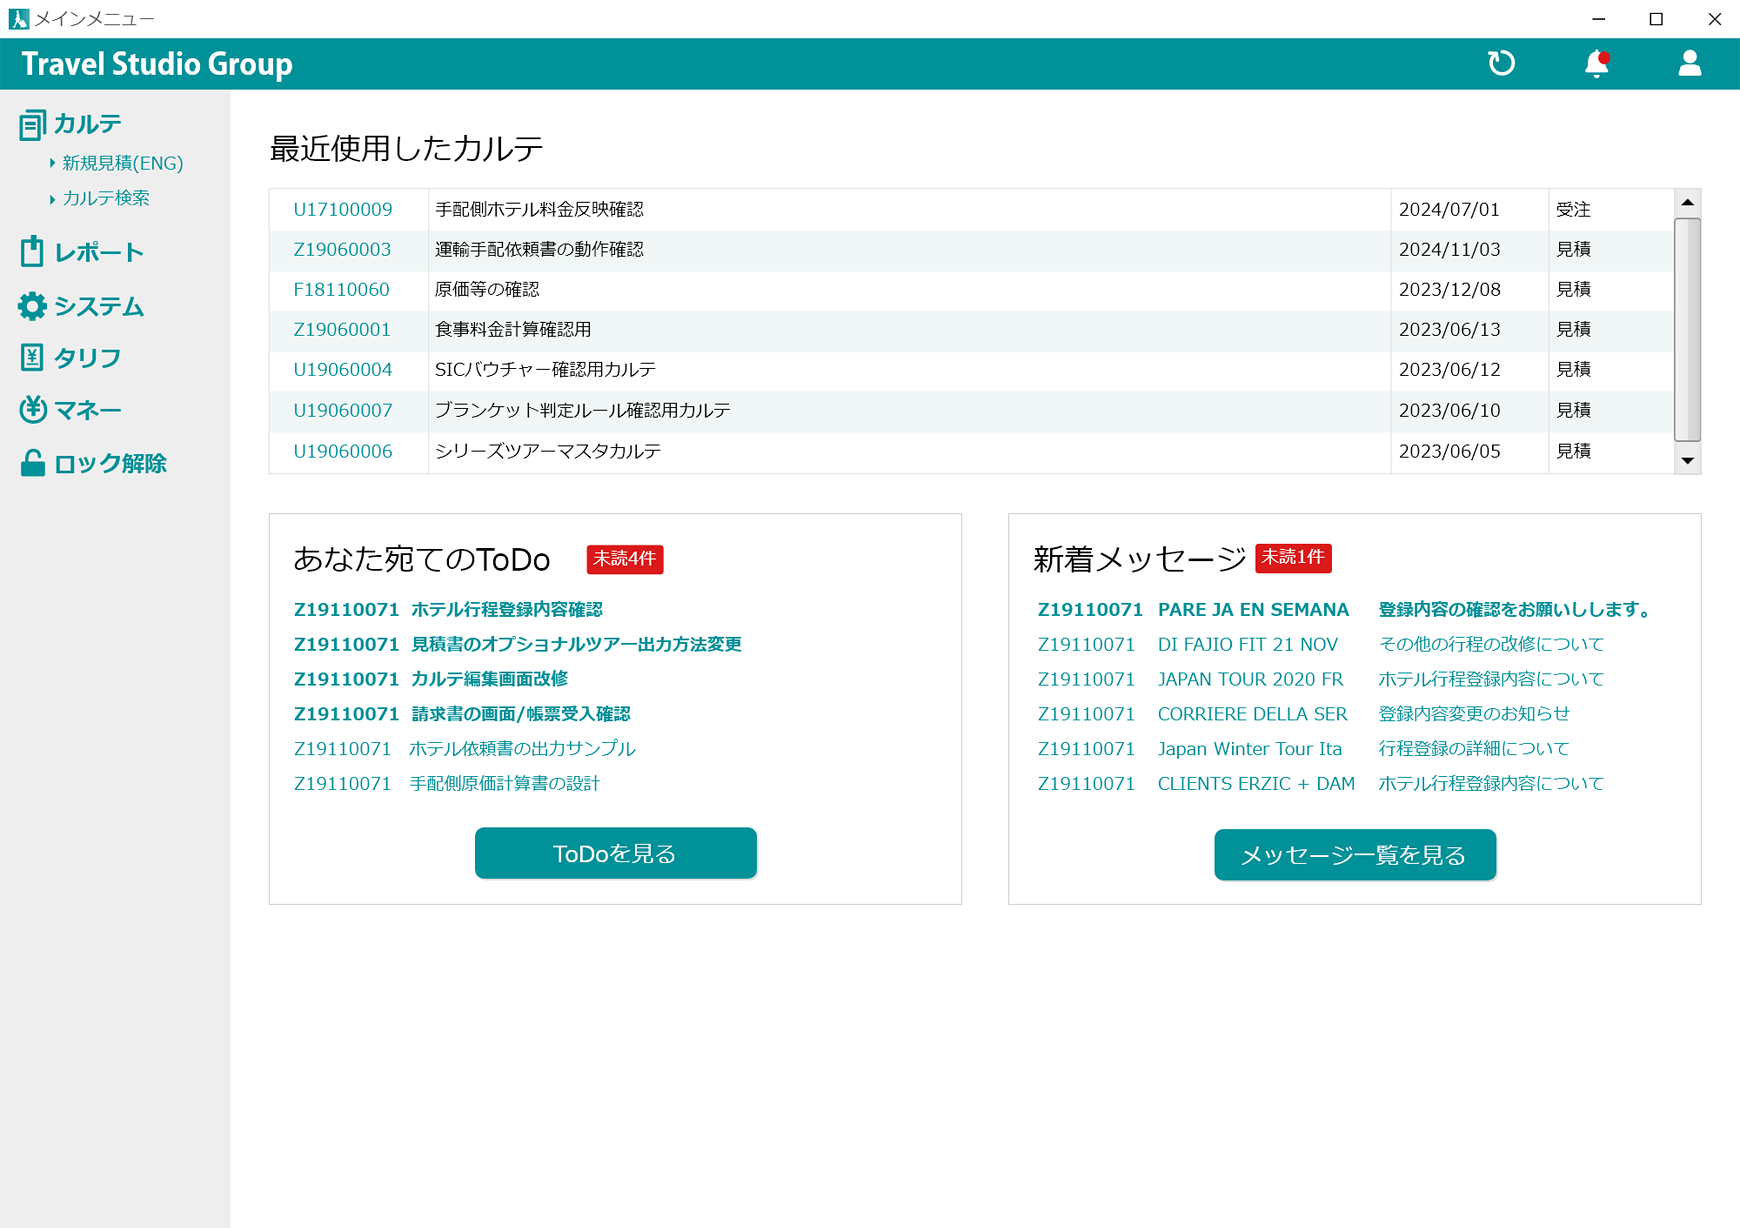Click the 未読4件 ToDo badge

[625, 559]
